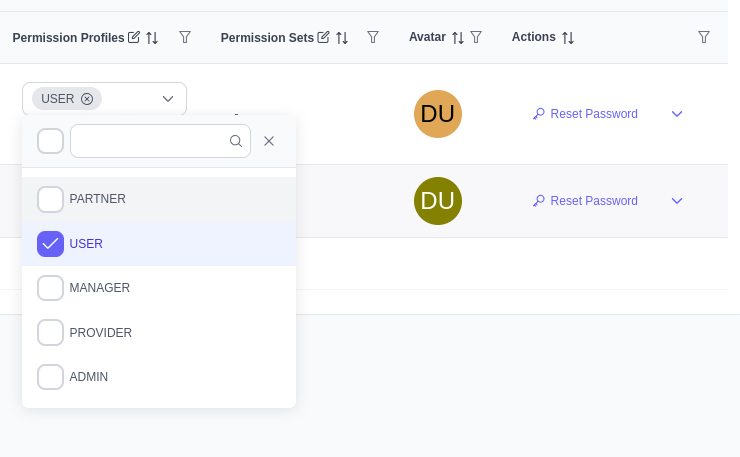Sort the Actions column
This screenshot has width=740, height=457.
tap(568, 37)
